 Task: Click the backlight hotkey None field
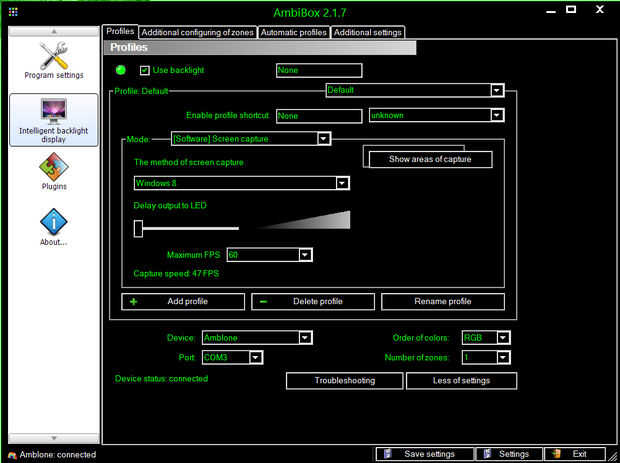(x=319, y=70)
